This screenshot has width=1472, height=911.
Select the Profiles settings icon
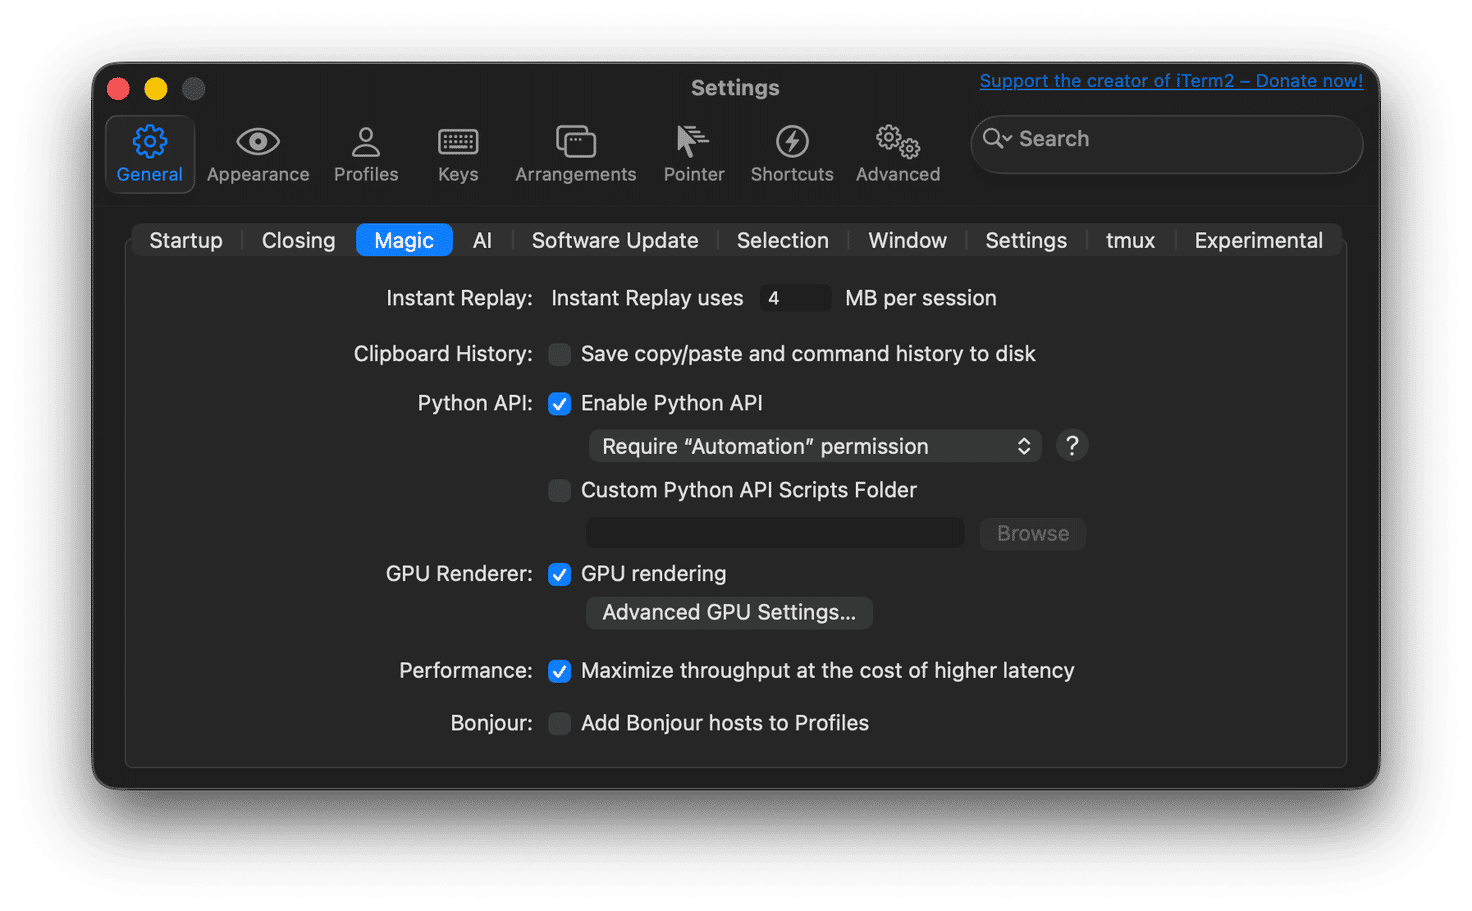pos(365,153)
